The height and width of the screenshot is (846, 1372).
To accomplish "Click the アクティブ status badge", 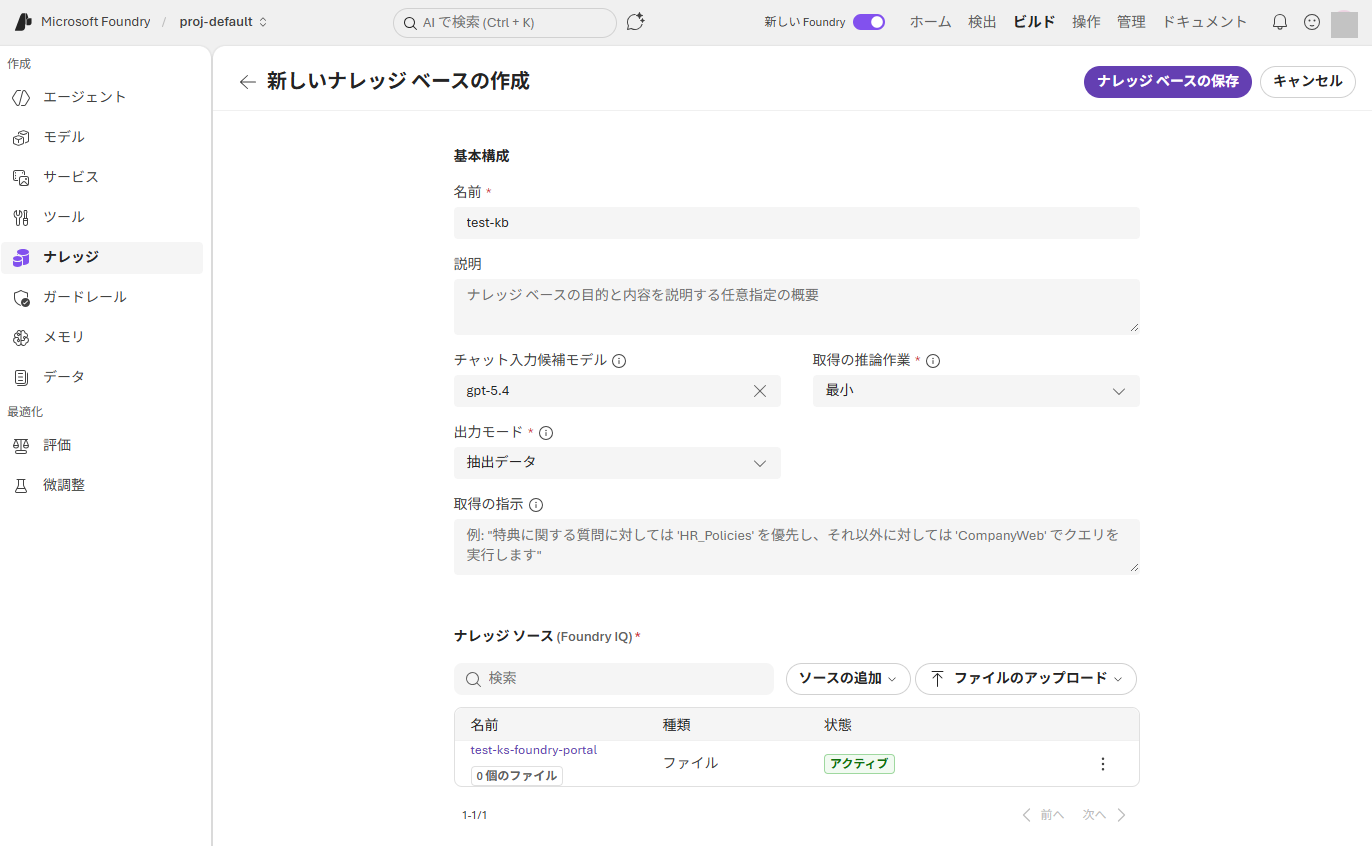I will click(859, 764).
